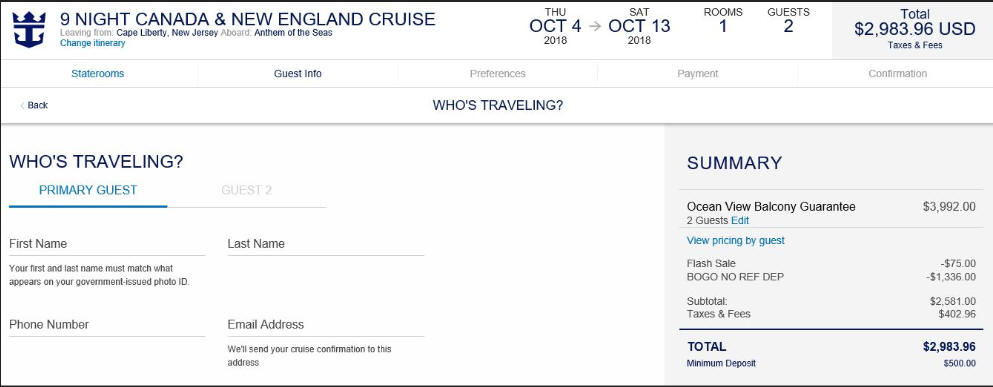Open View pricing by guest
Image resolution: width=993 pixels, height=387 pixels.
[x=735, y=241]
